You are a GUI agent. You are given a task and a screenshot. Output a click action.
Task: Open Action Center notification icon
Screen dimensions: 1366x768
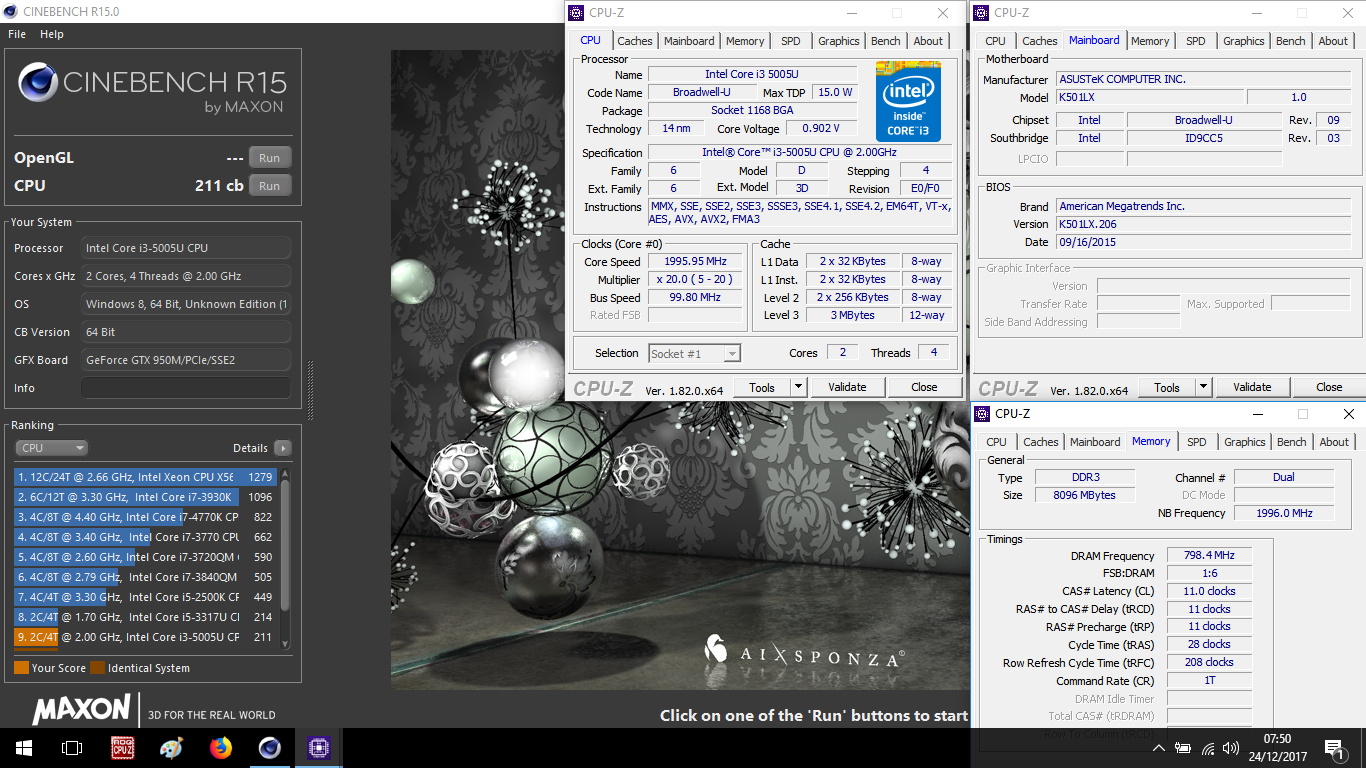point(1334,747)
